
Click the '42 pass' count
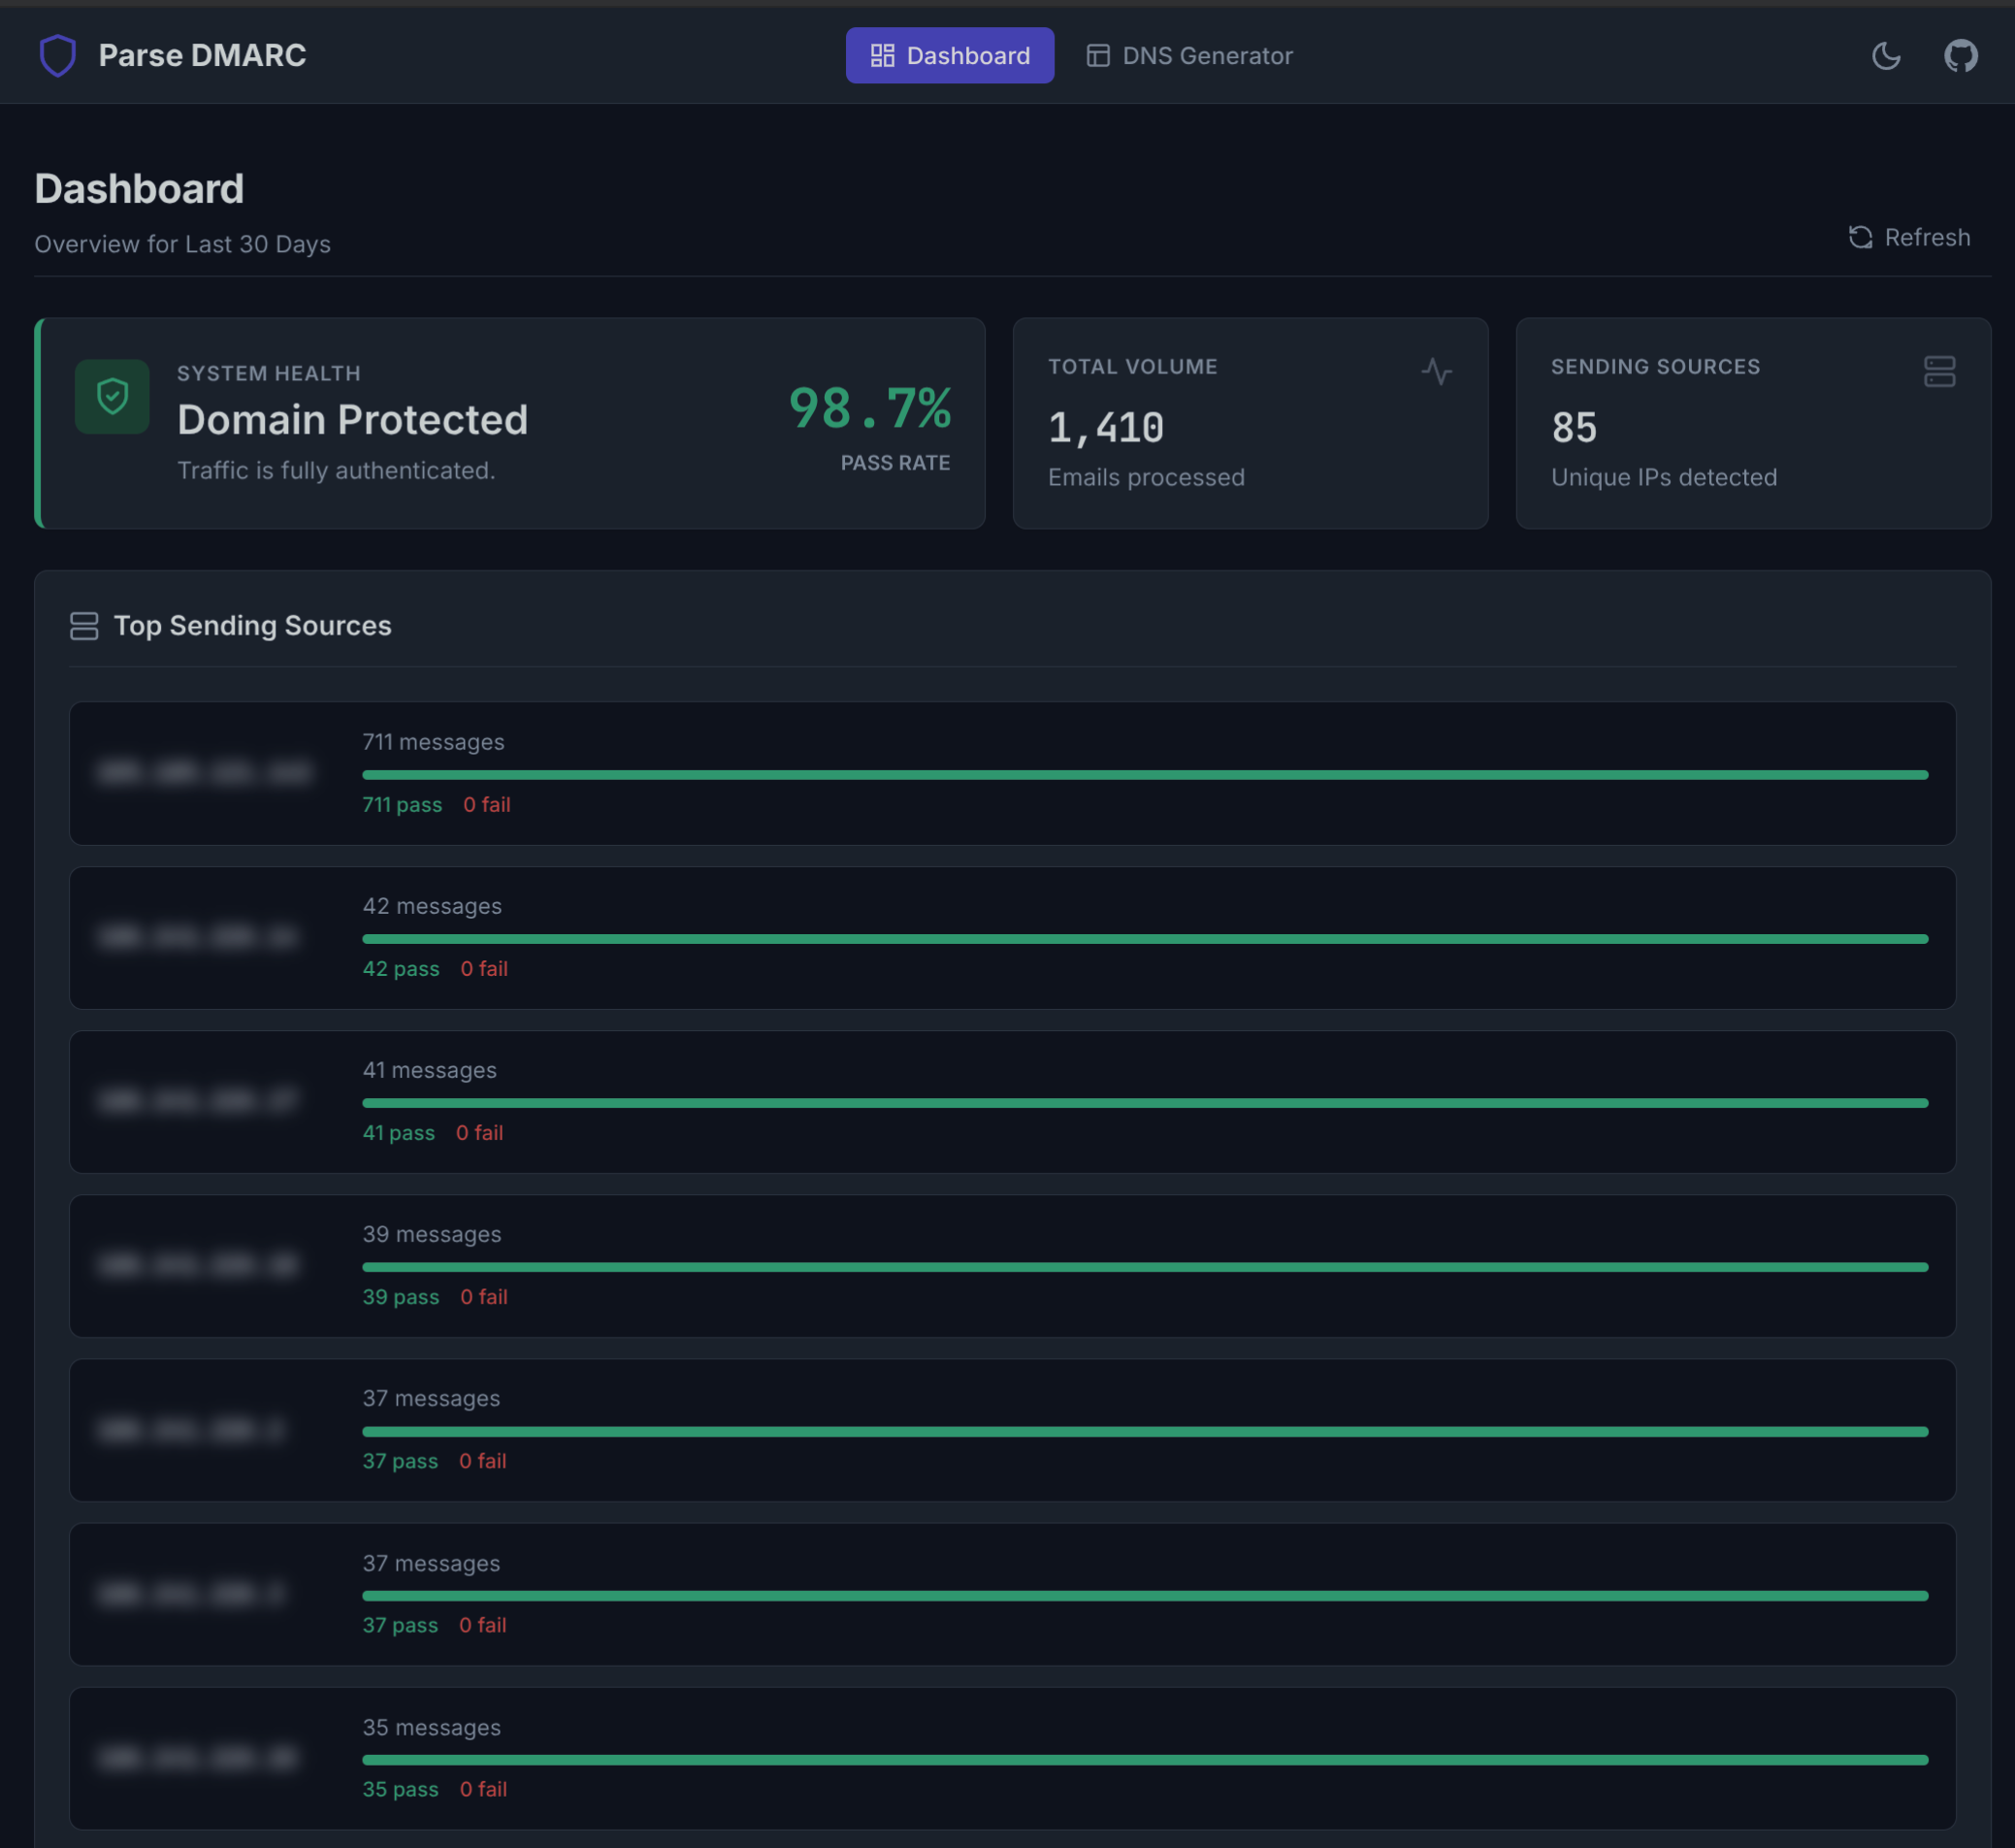[401, 969]
